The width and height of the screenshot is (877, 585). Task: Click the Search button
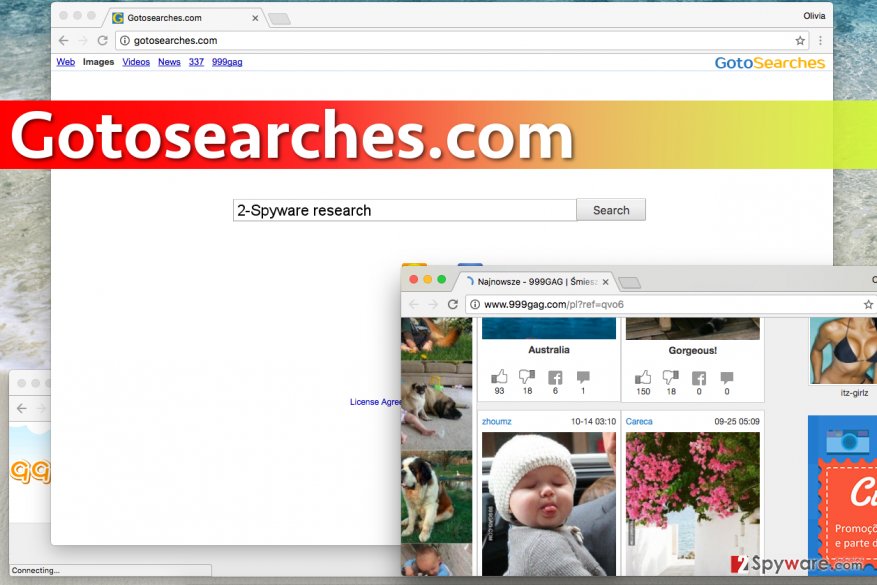pos(611,210)
